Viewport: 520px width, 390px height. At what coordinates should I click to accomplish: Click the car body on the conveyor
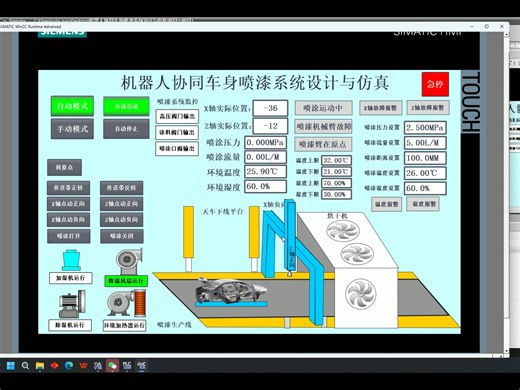[x=230, y=292]
